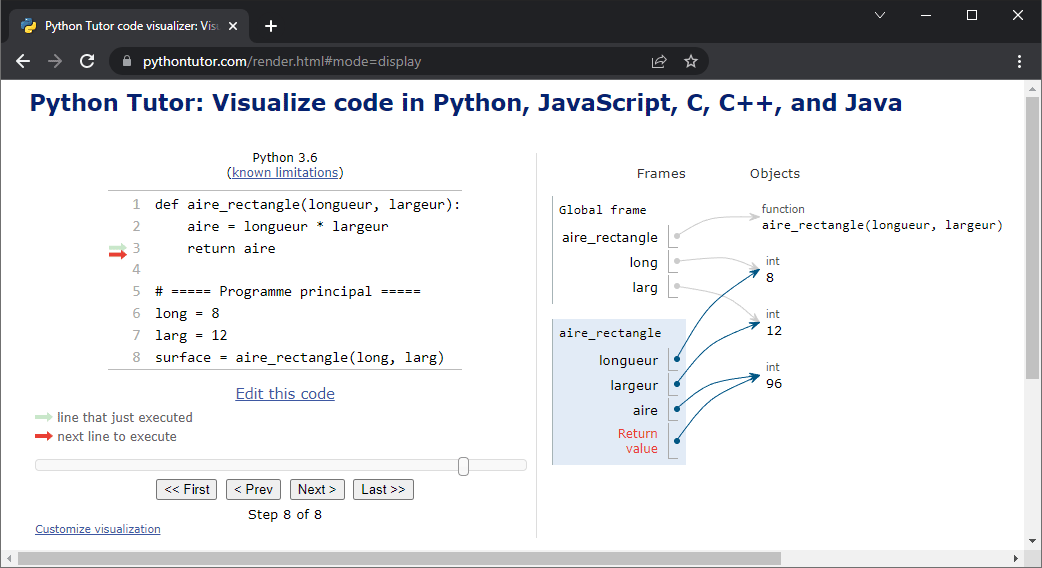Click the browser forward arrow
1042x568 pixels.
point(55,61)
